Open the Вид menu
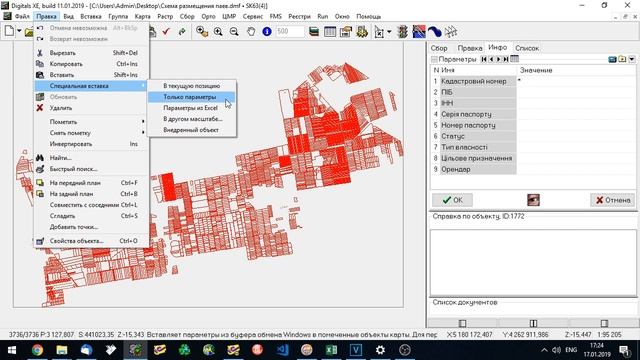This screenshot has width=640, height=360. pyautogui.click(x=69, y=16)
